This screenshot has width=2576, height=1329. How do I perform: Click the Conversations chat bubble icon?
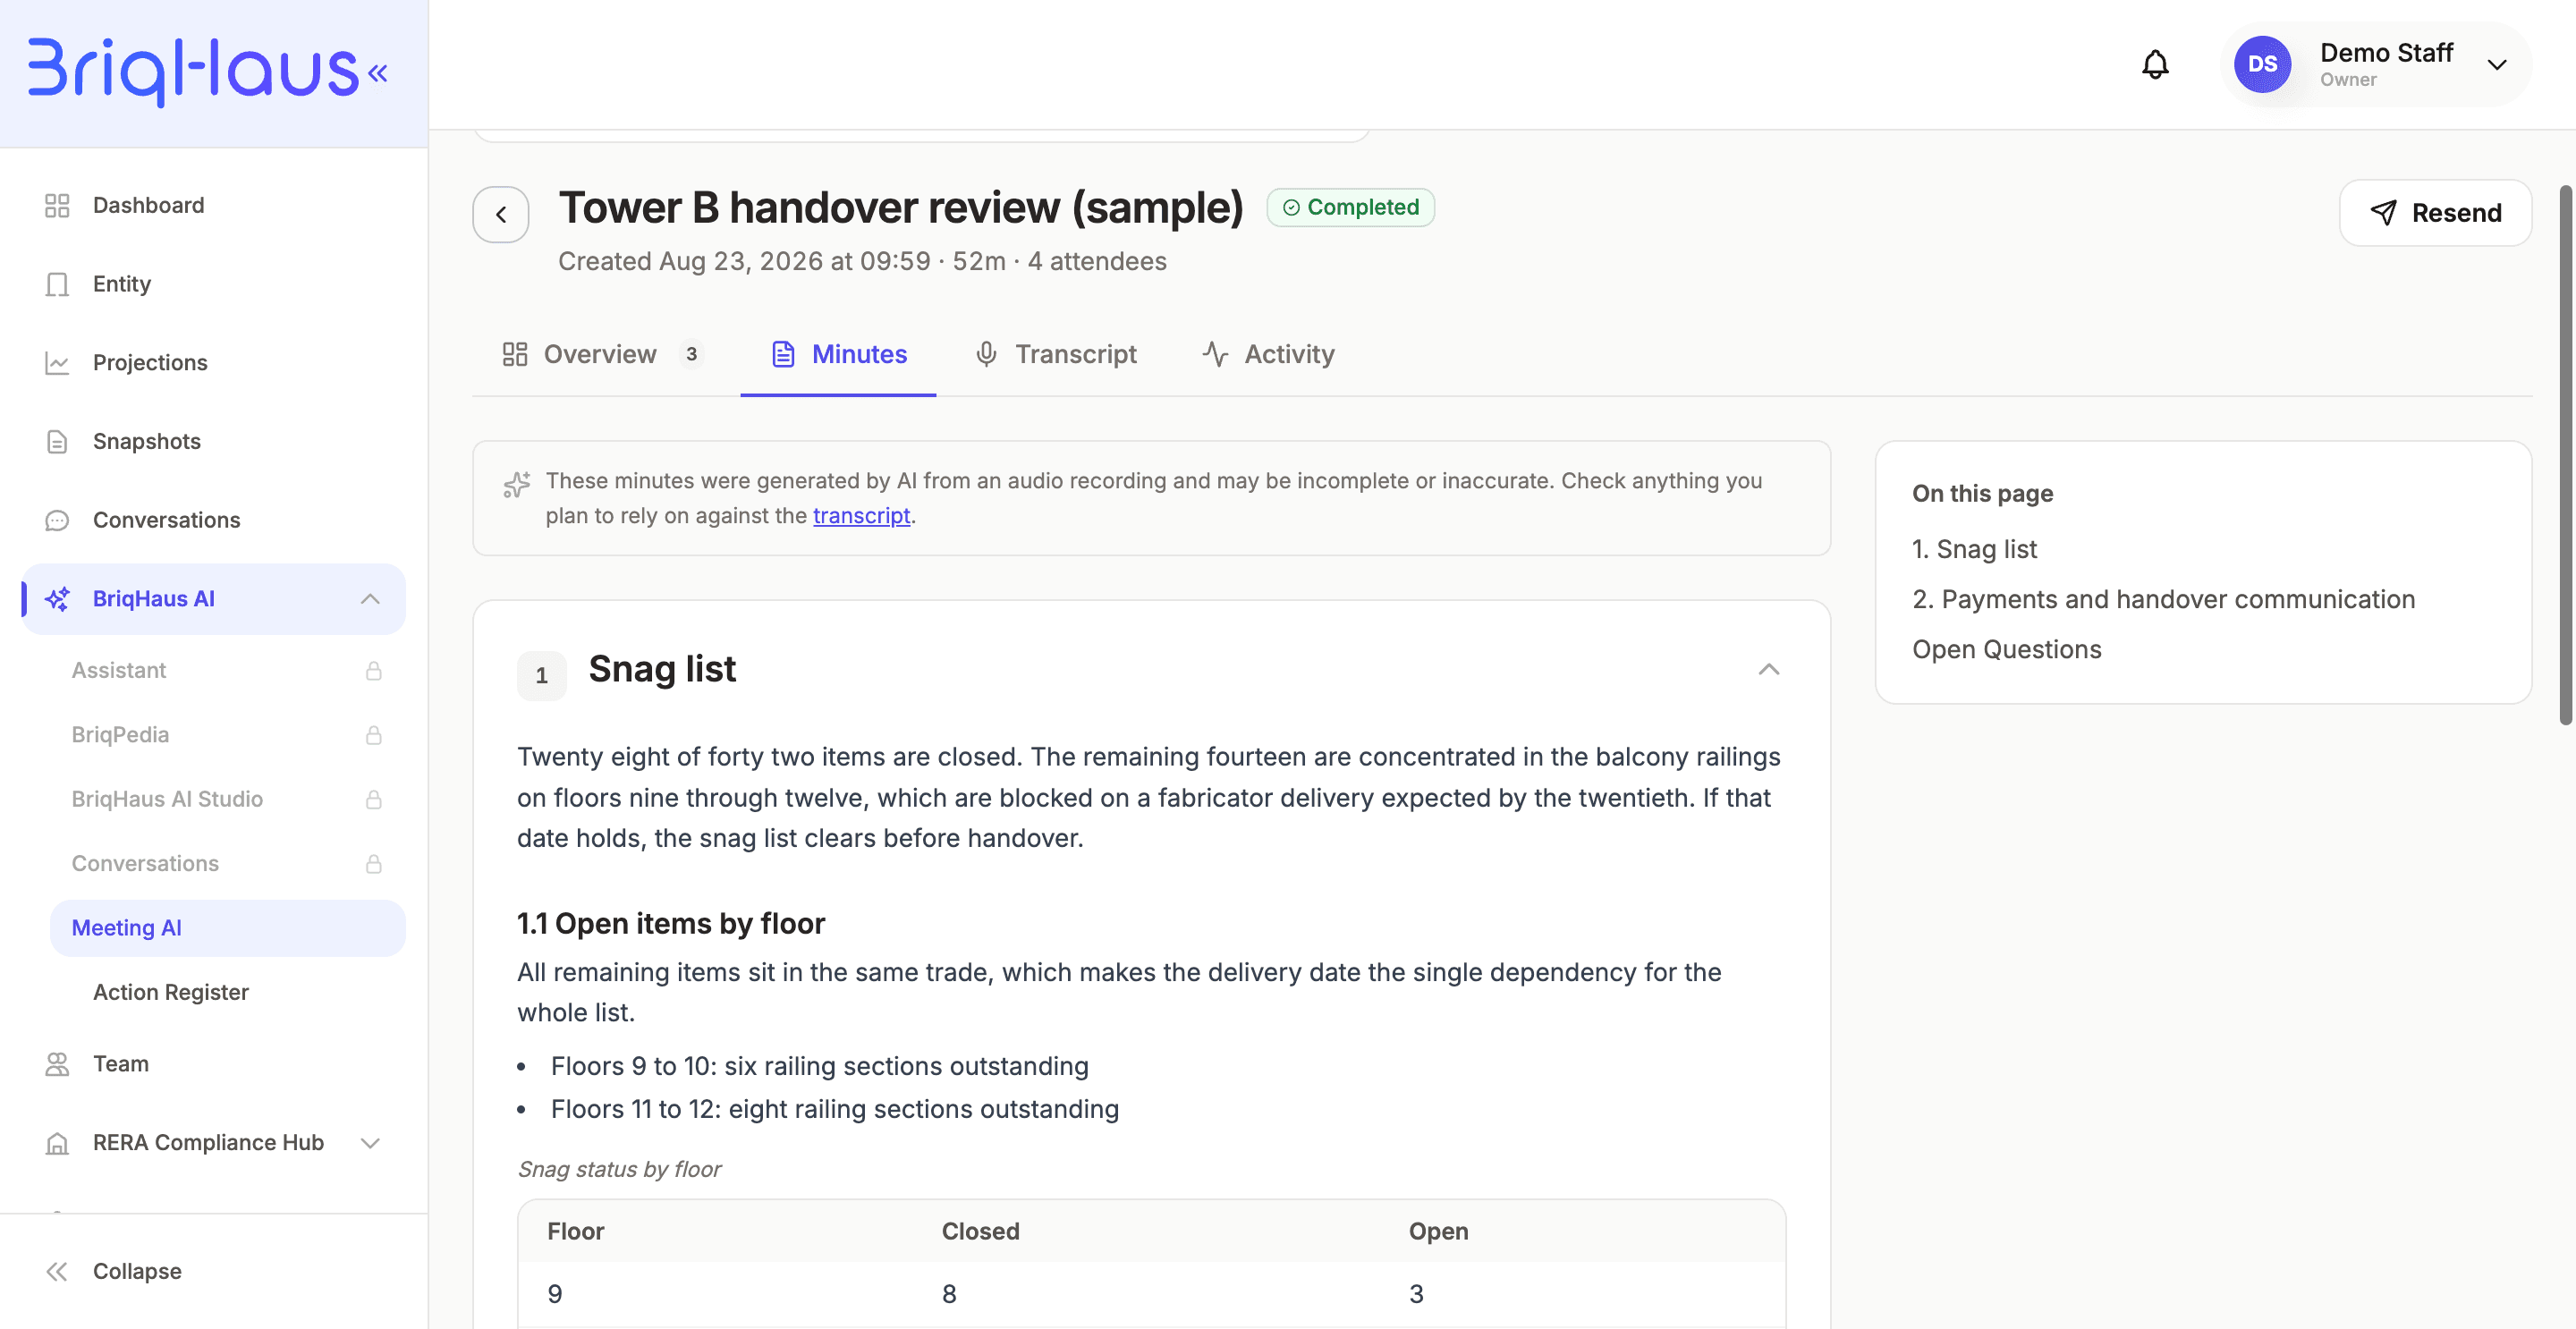coord(57,520)
